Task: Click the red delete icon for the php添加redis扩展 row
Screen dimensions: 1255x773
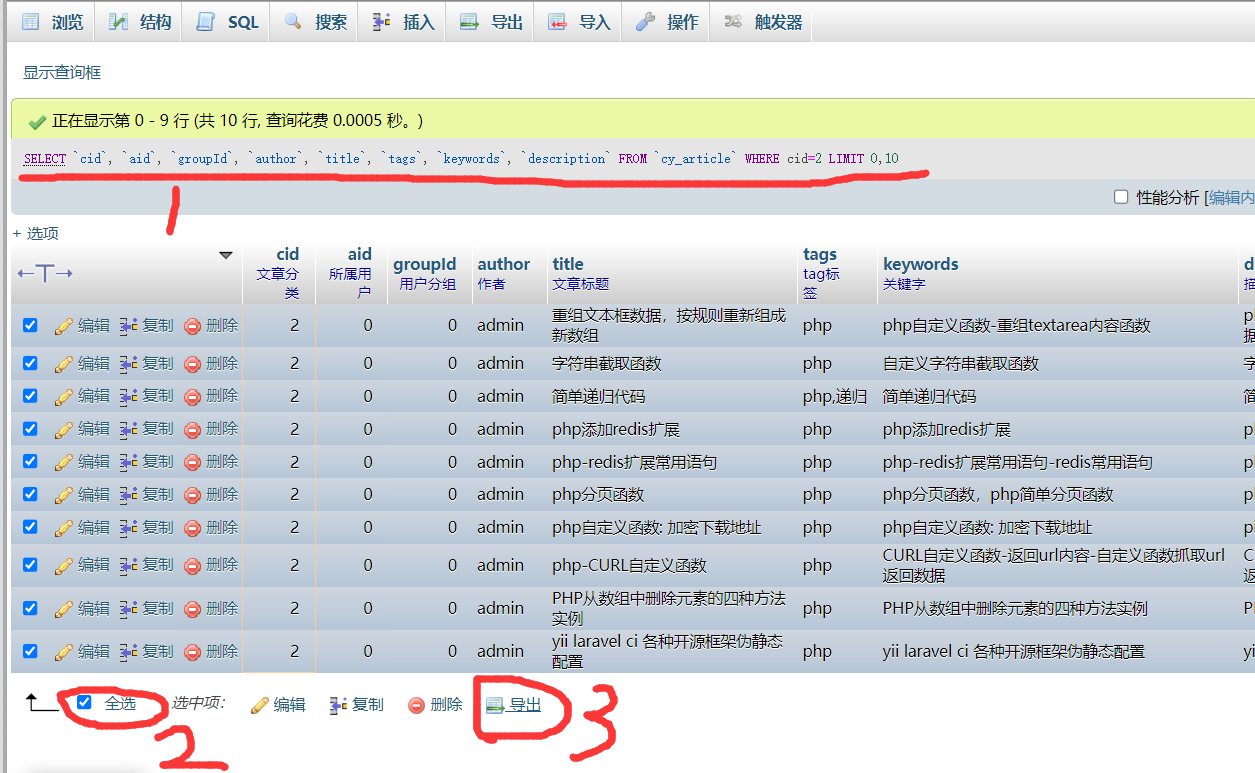Action: (193, 429)
